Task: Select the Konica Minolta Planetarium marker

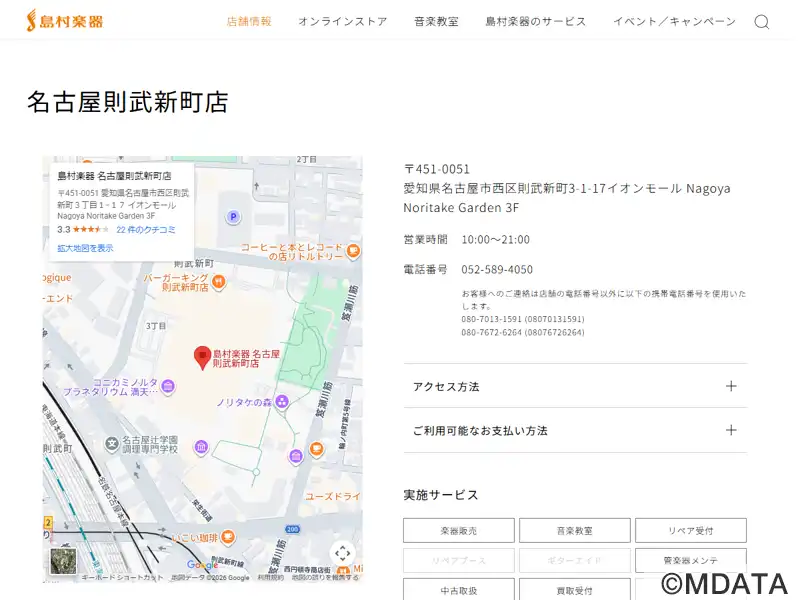Action: tap(168, 387)
